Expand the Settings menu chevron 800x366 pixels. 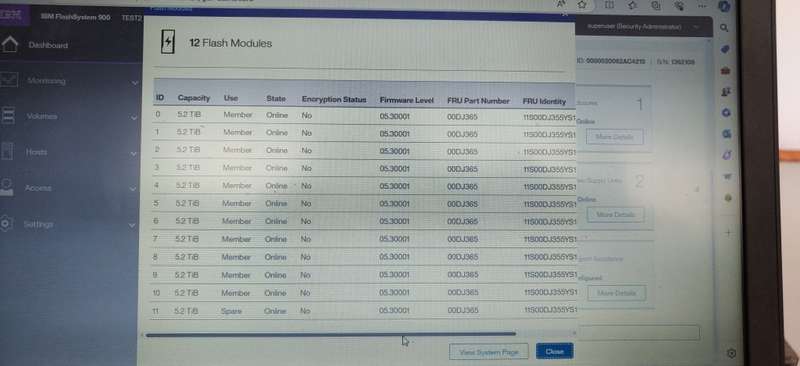coord(132,225)
